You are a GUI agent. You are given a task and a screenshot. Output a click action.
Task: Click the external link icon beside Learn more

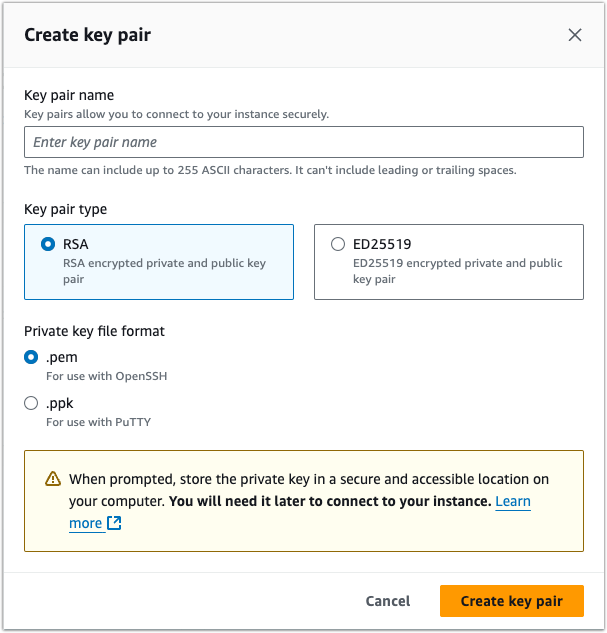coord(114,523)
